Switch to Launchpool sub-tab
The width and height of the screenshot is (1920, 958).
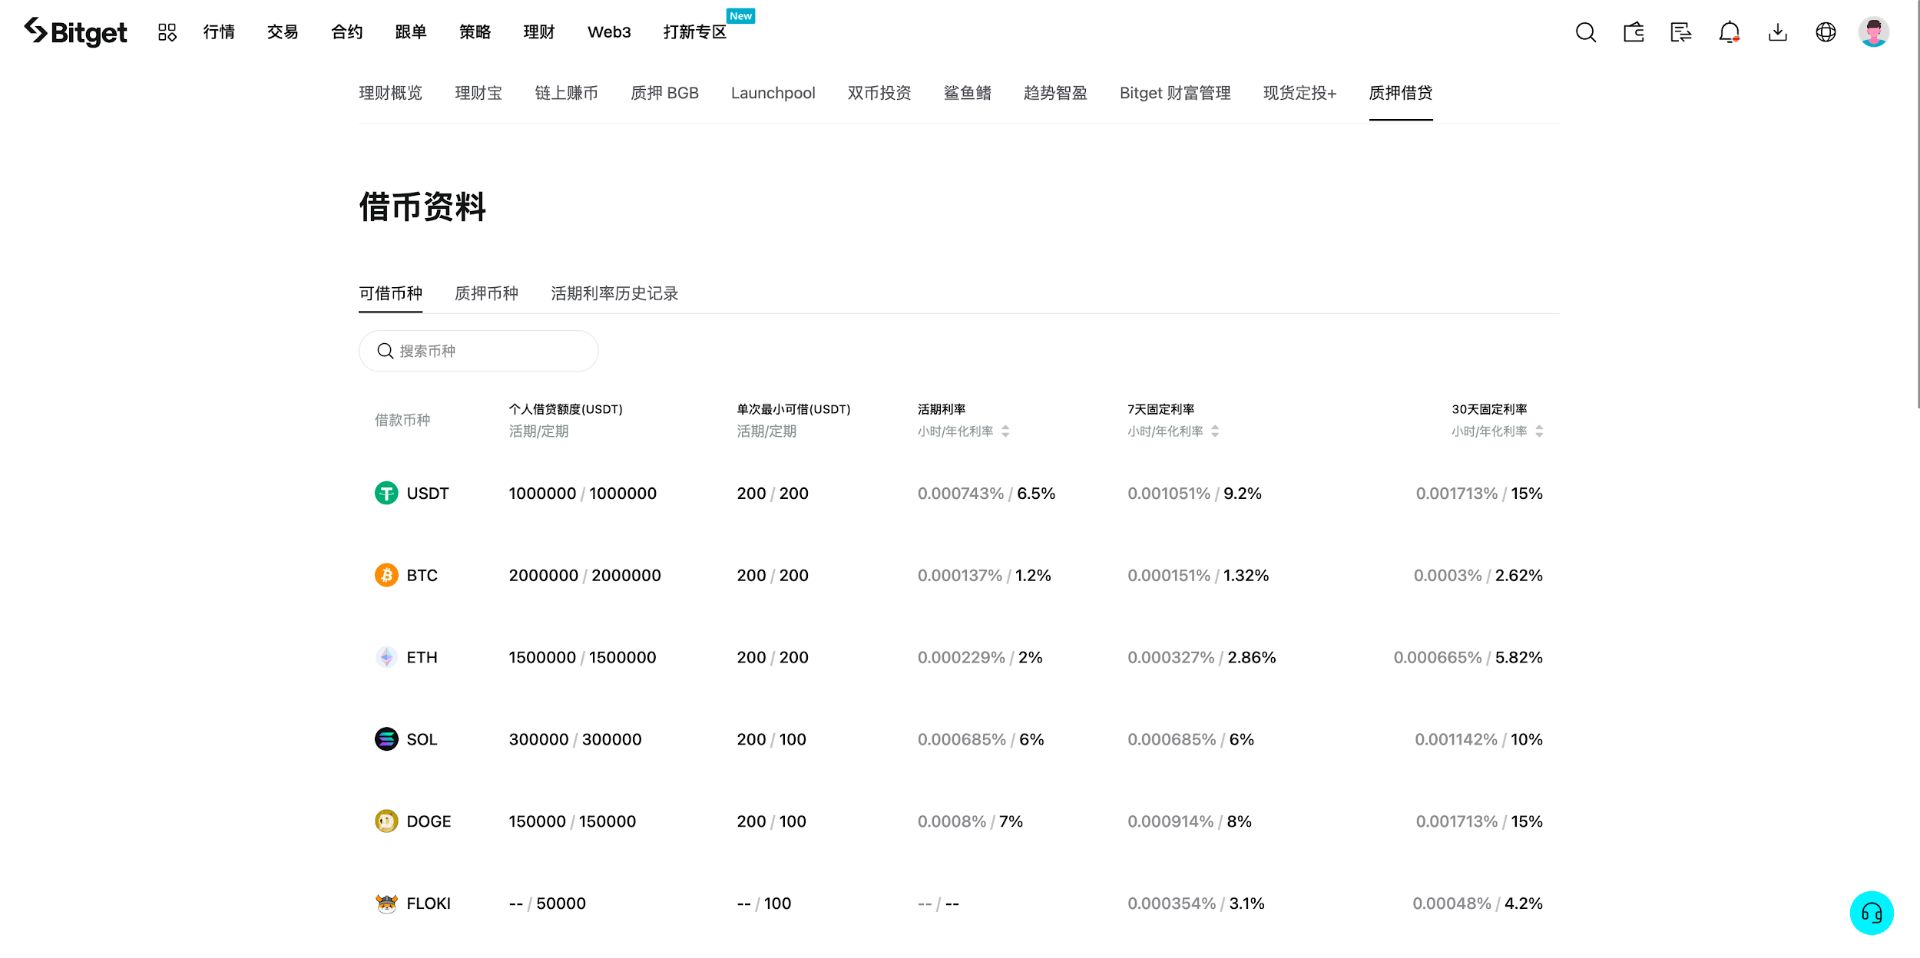773,93
